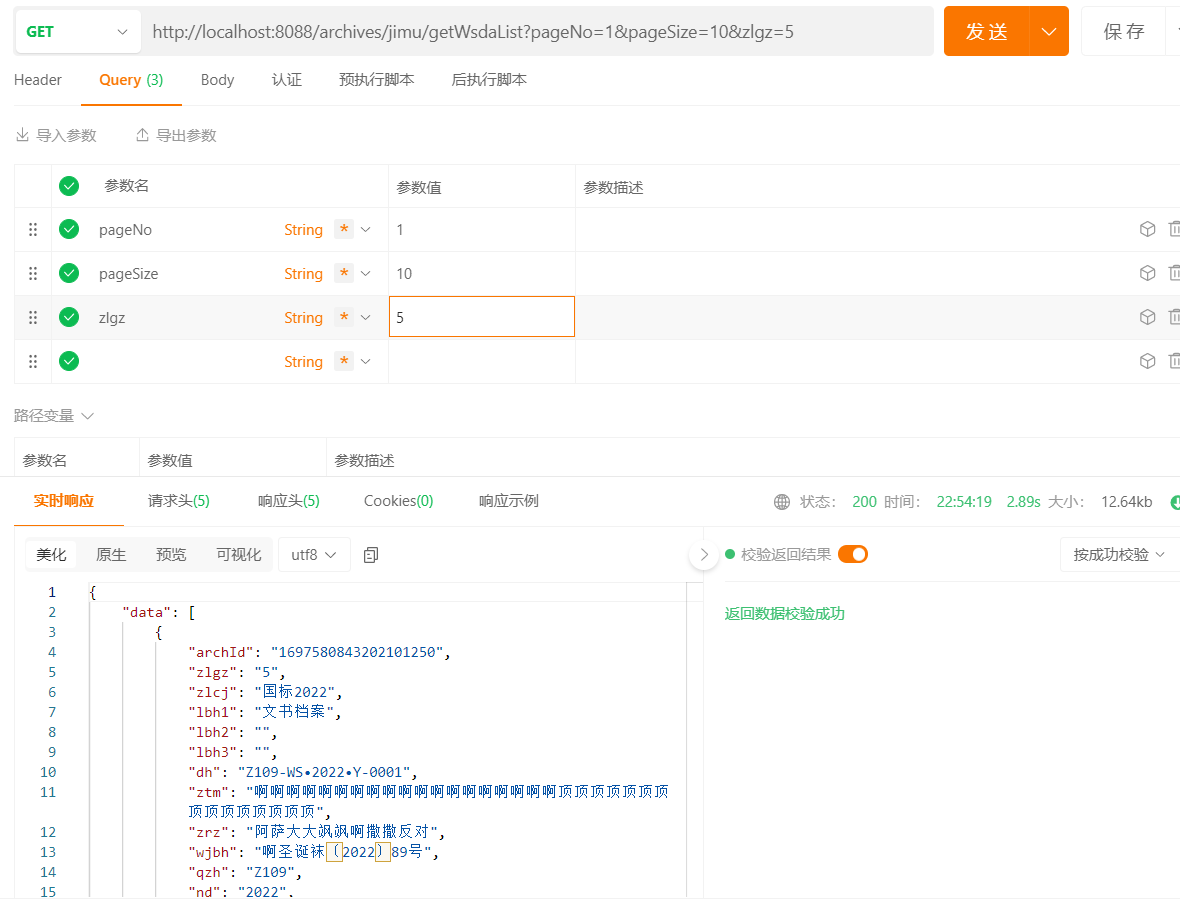The height and width of the screenshot is (903, 1180).
Task: Click required asterisk in the empty row
Action: 344,361
